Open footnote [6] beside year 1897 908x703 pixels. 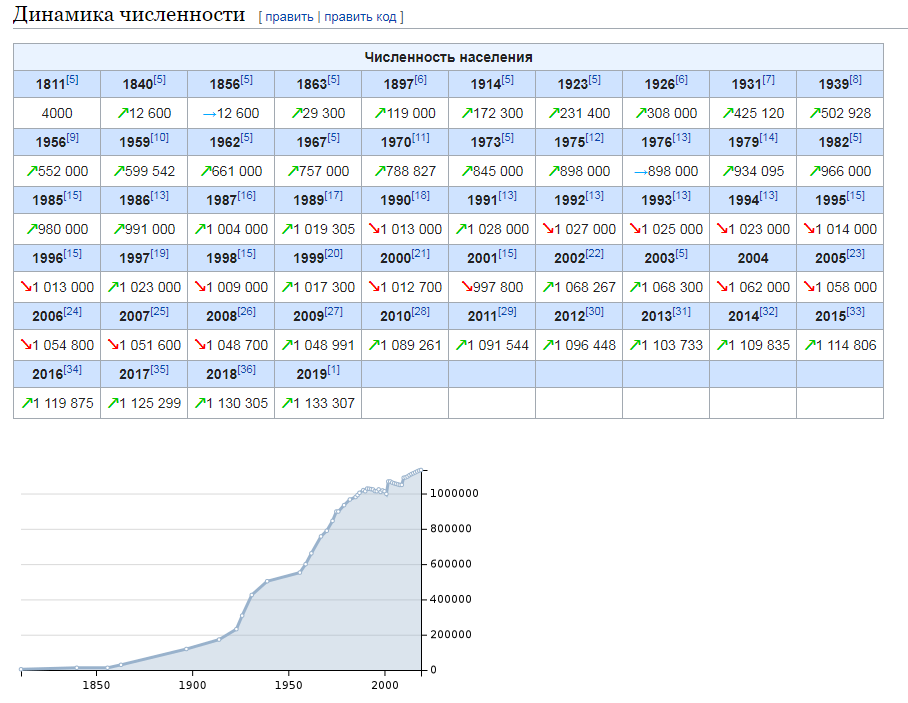point(420,80)
